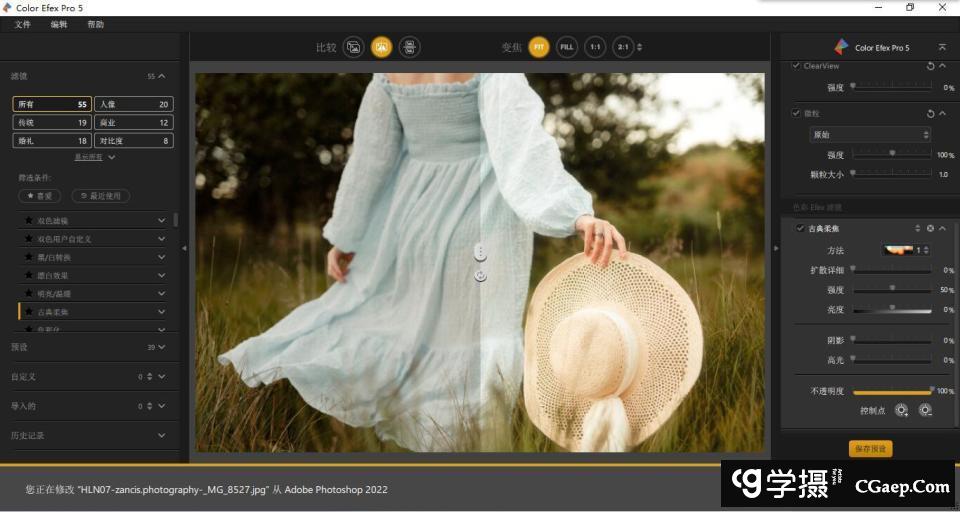The image size is (960, 512).
Task: Adjust the 不透明度 opacity slider
Action: [x=892, y=391]
